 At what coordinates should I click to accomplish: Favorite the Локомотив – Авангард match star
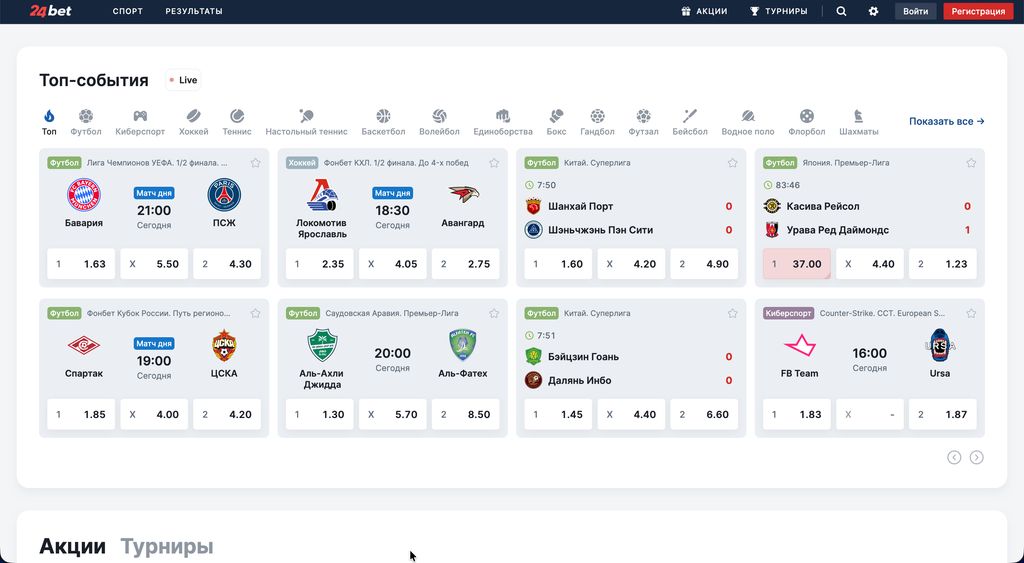point(494,163)
